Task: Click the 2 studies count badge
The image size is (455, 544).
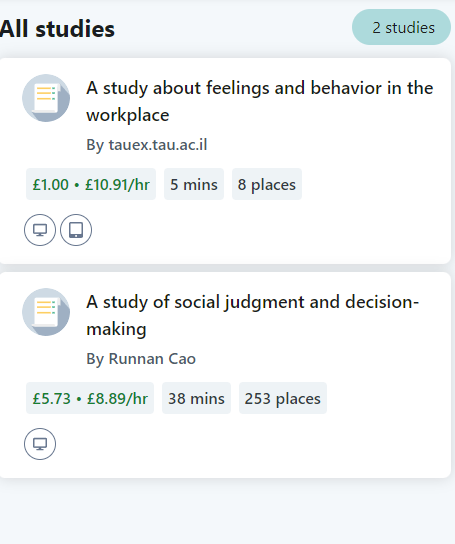Action: coord(401,27)
